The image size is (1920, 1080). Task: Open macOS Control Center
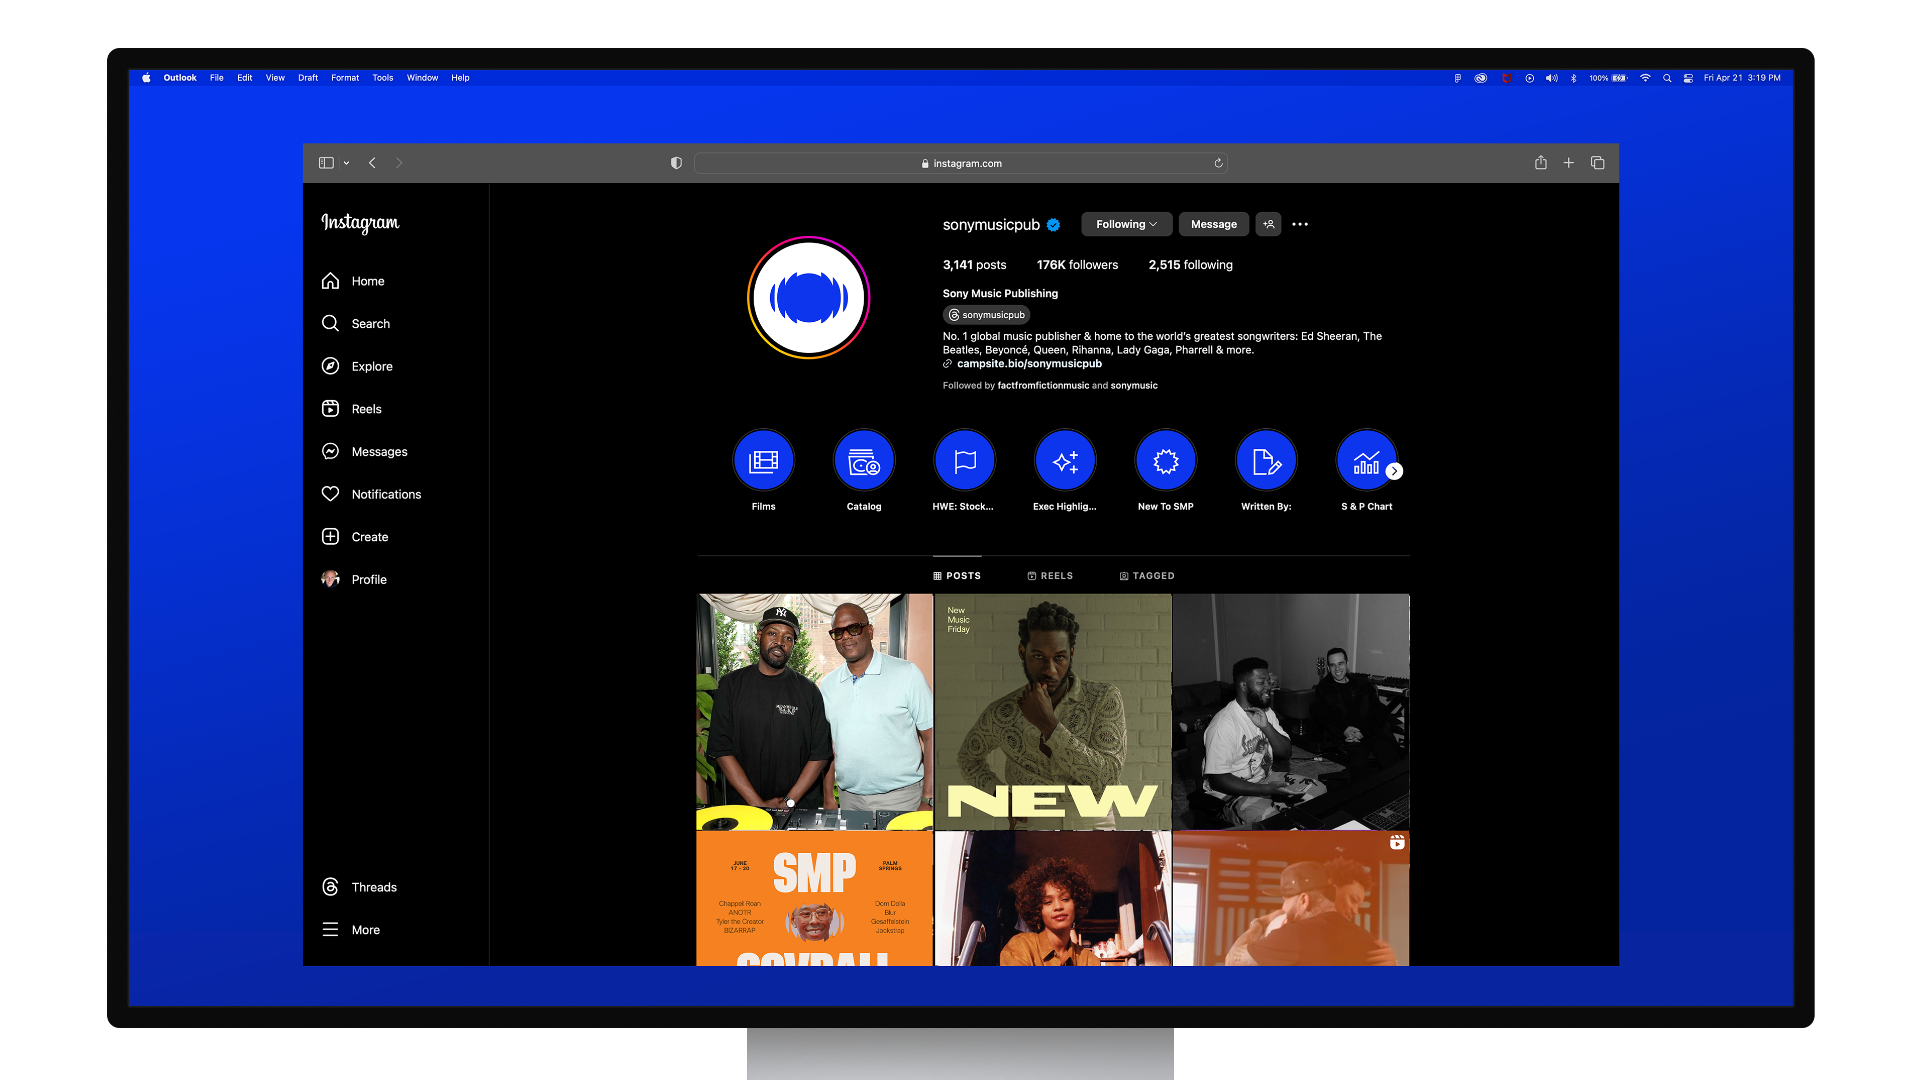1688,78
